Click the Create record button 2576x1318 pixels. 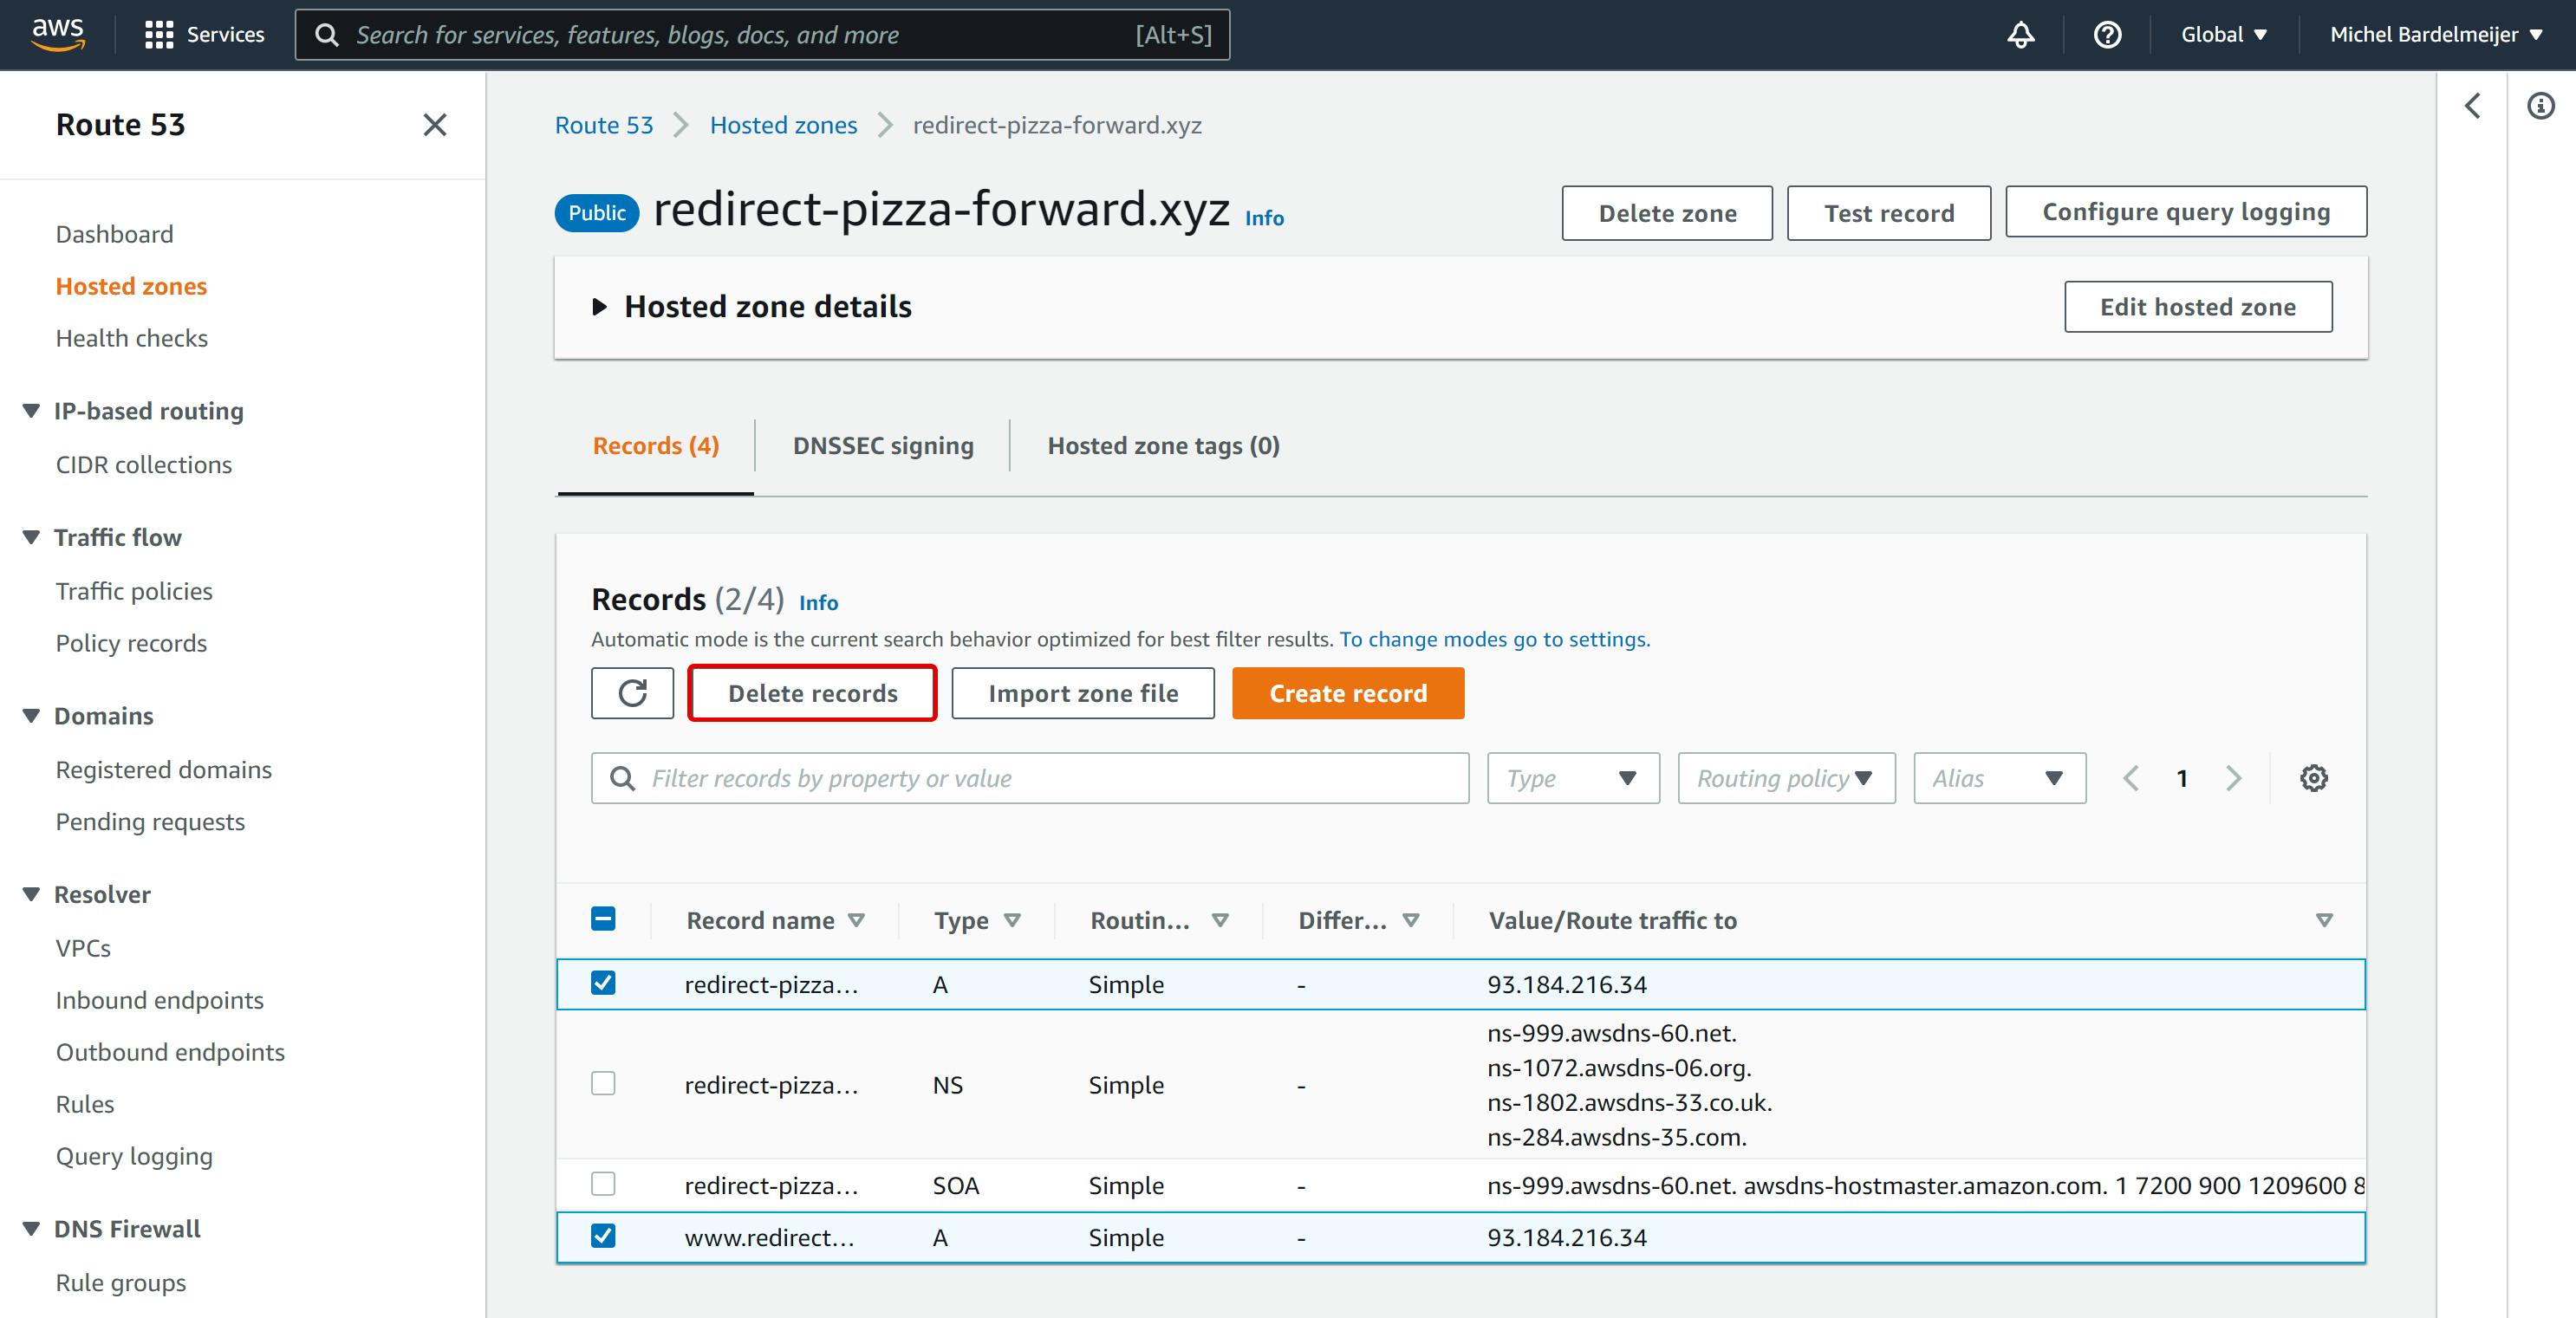[1347, 693]
